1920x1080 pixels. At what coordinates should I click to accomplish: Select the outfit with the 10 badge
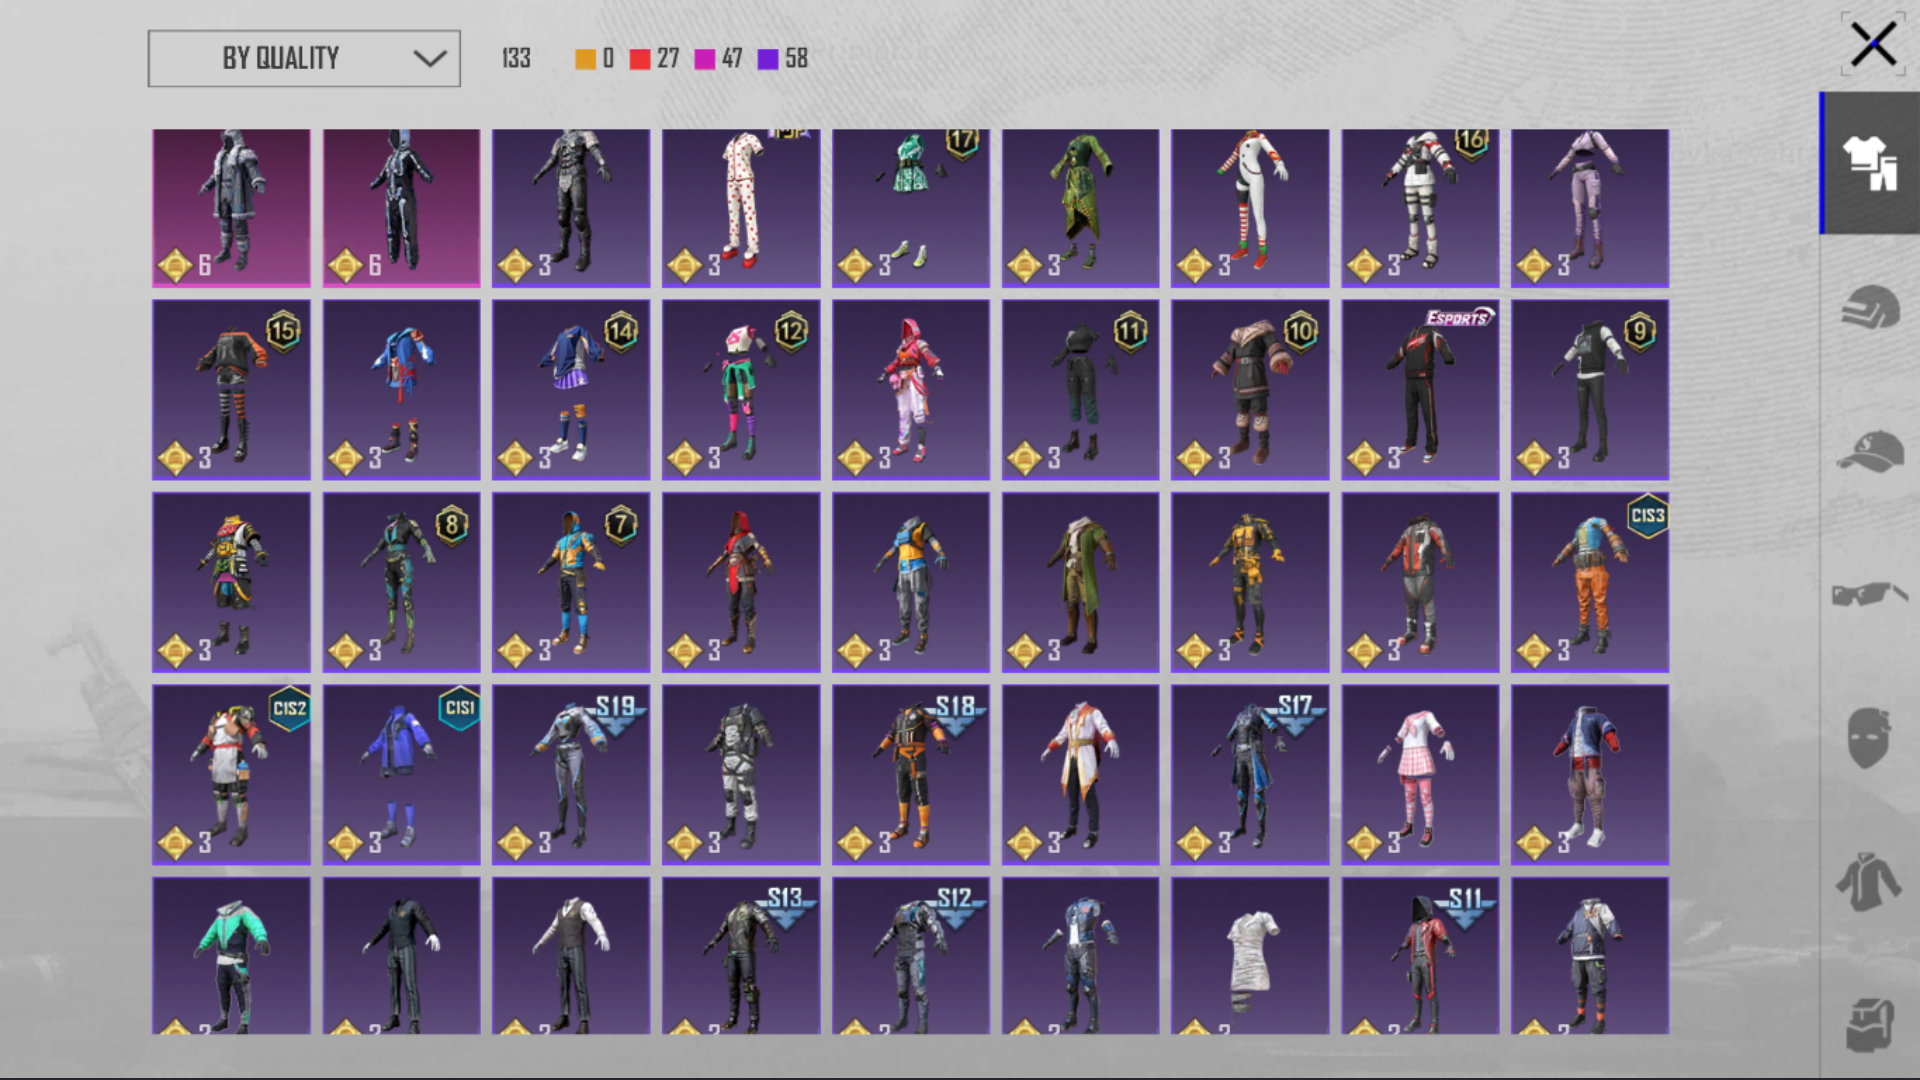pyautogui.click(x=1250, y=390)
